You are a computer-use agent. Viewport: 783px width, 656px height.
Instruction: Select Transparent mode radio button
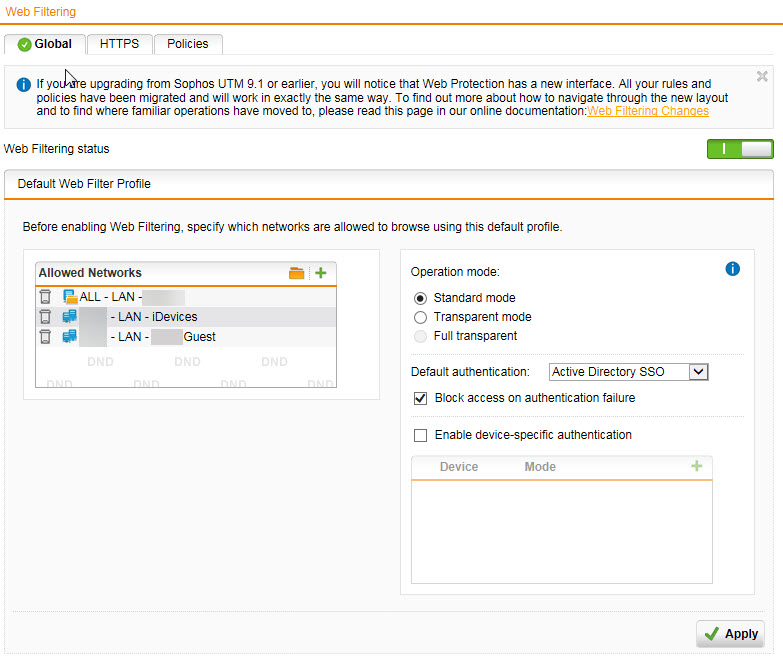pos(420,317)
